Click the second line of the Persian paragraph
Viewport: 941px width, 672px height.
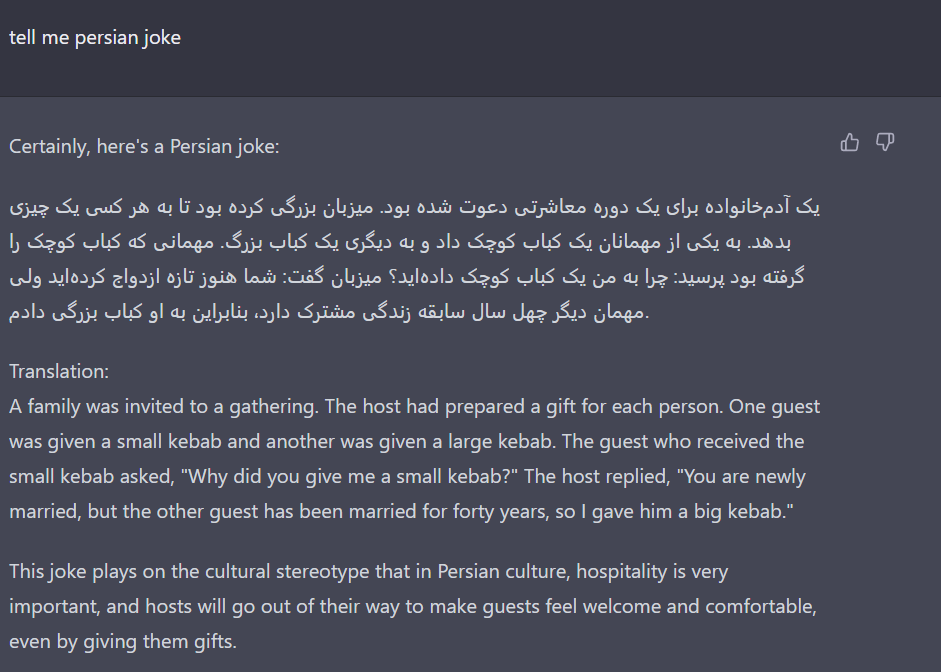point(400,242)
